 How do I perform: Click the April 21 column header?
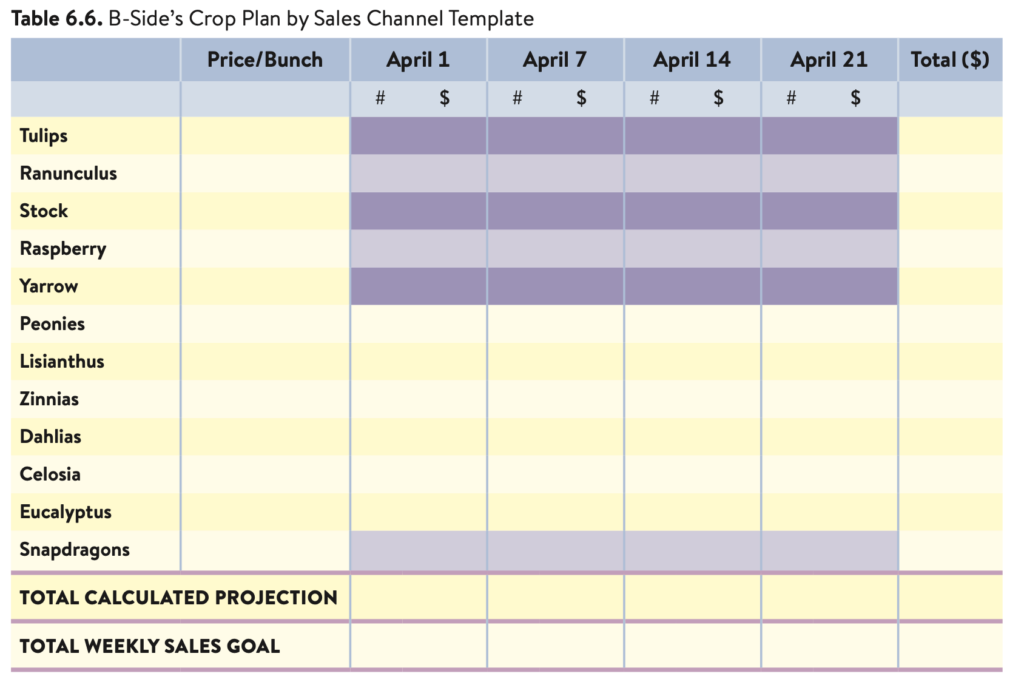[x=829, y=59]
